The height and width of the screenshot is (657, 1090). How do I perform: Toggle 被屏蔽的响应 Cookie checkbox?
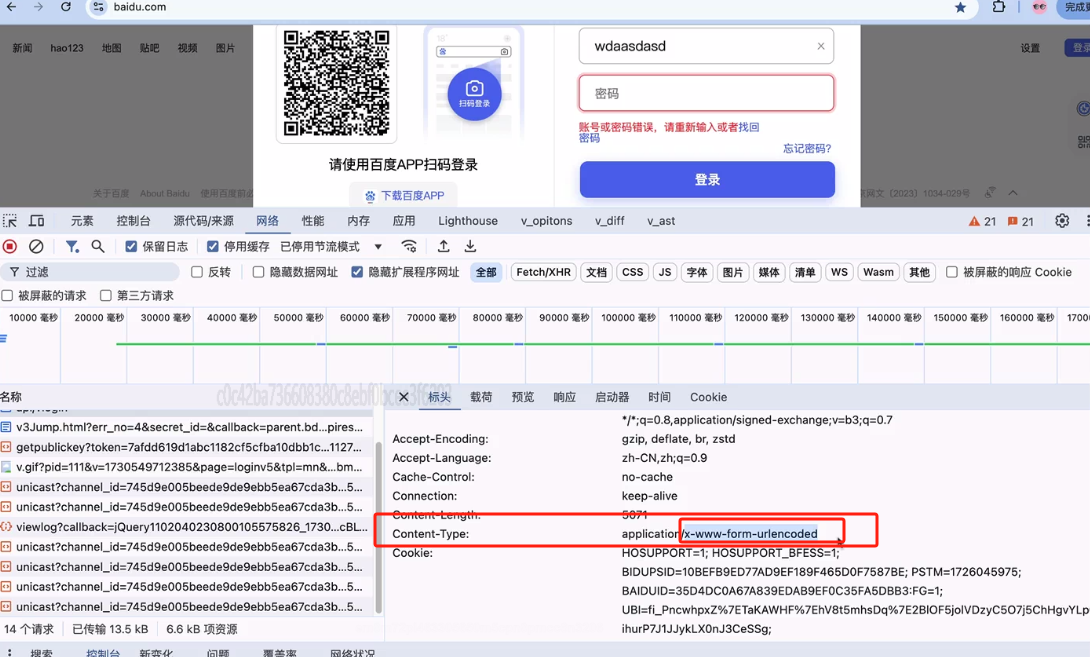pos(952,272)
